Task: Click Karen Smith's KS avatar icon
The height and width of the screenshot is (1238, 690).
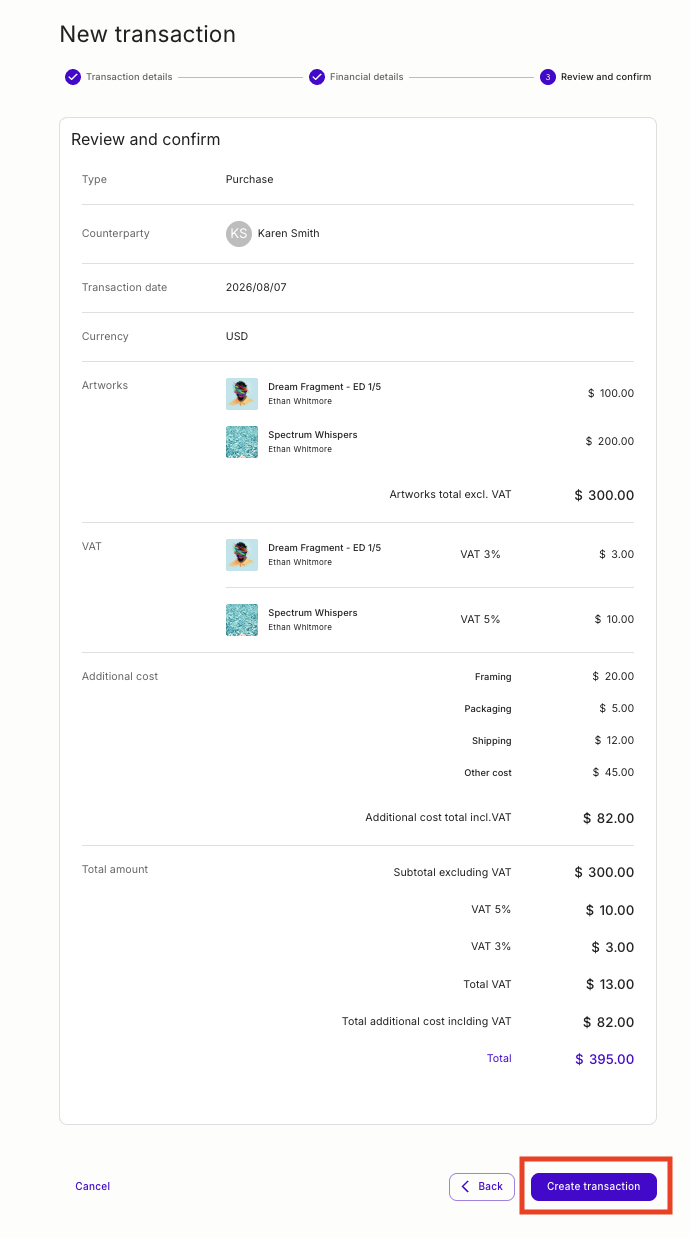Action: [238, 233]
